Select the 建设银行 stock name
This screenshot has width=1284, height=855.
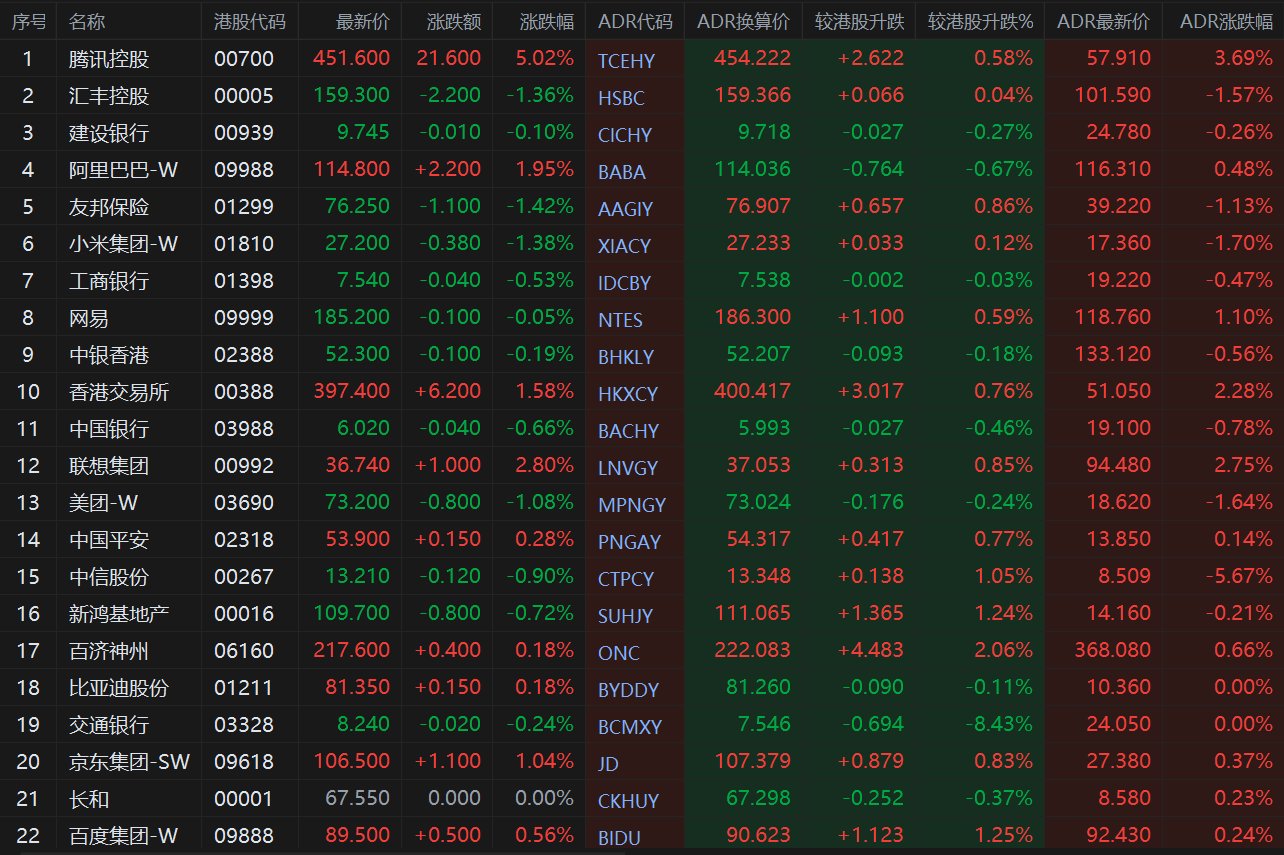point(109,133)
